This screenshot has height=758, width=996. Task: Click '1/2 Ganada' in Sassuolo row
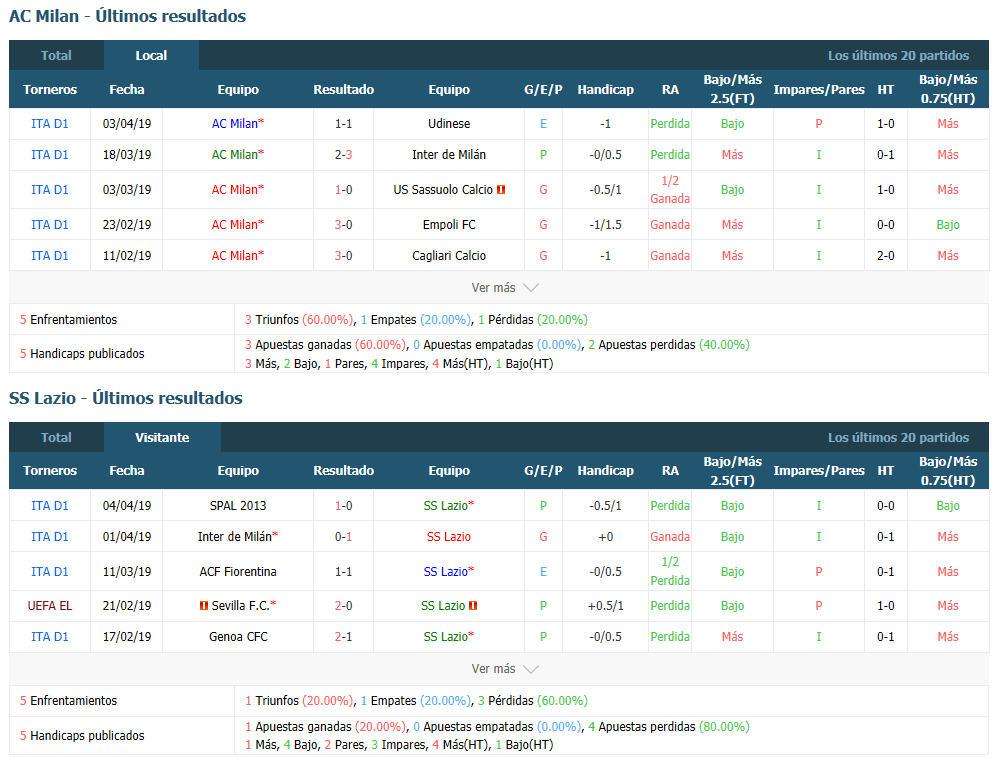670,189
